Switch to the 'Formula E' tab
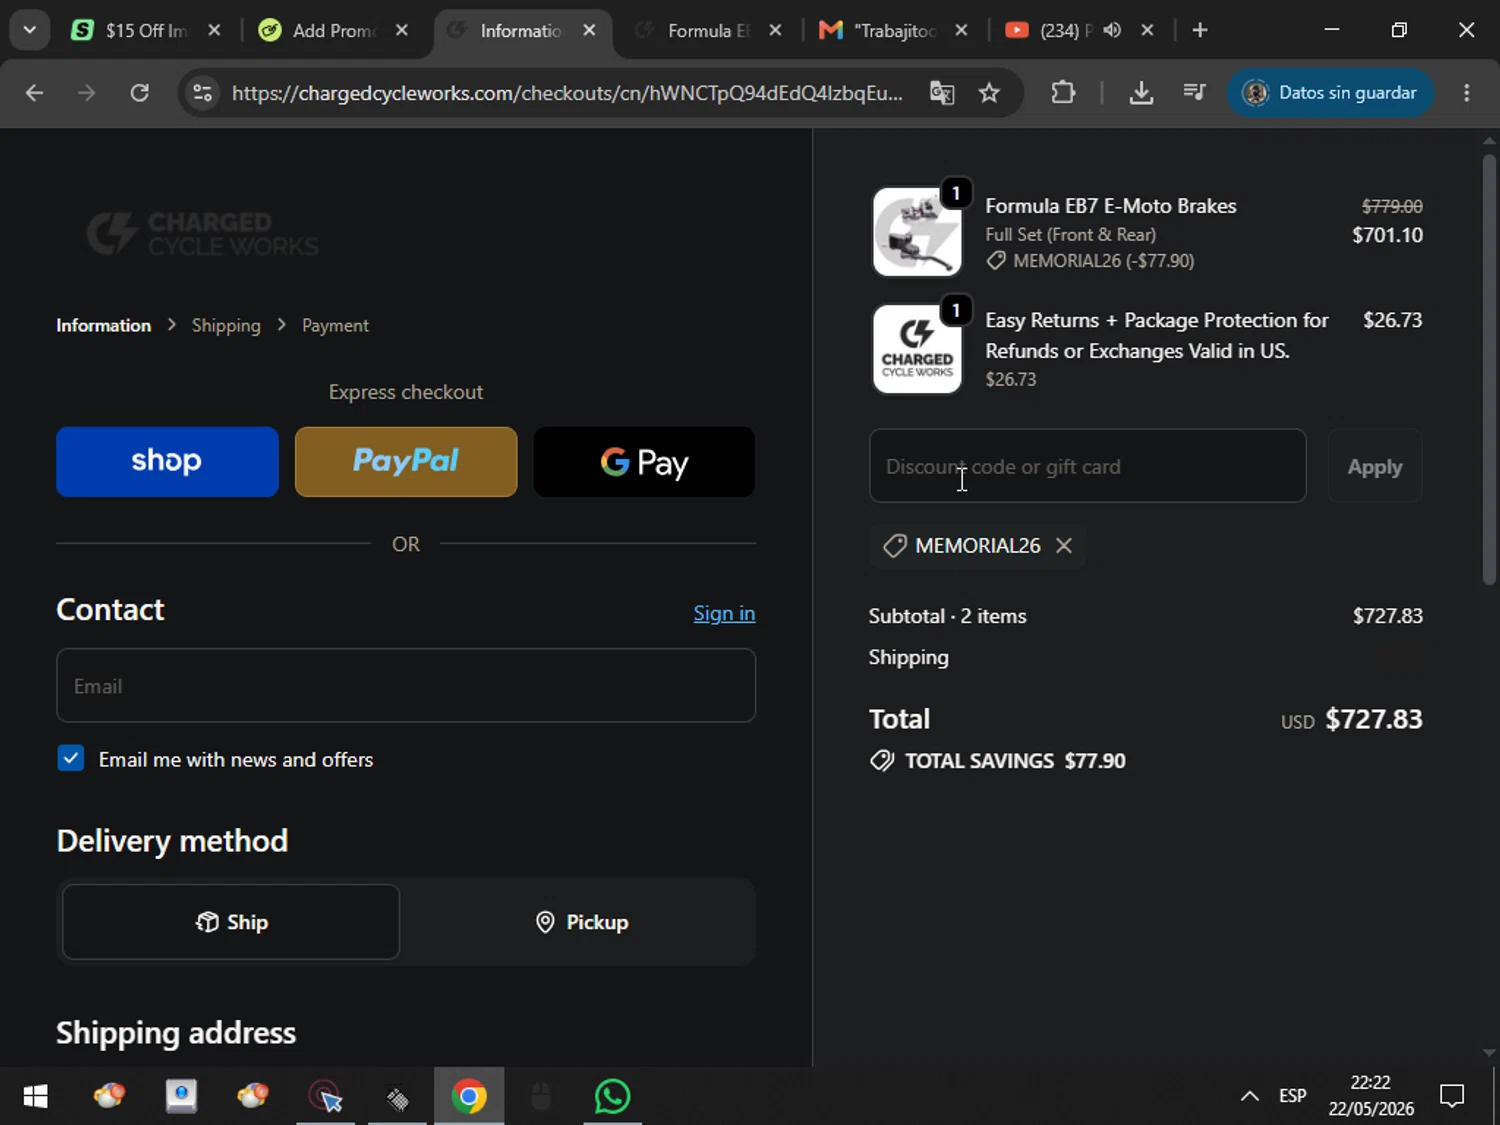Image resolution: width=1500 pixels, height=1125 pixels. [708, 30]
